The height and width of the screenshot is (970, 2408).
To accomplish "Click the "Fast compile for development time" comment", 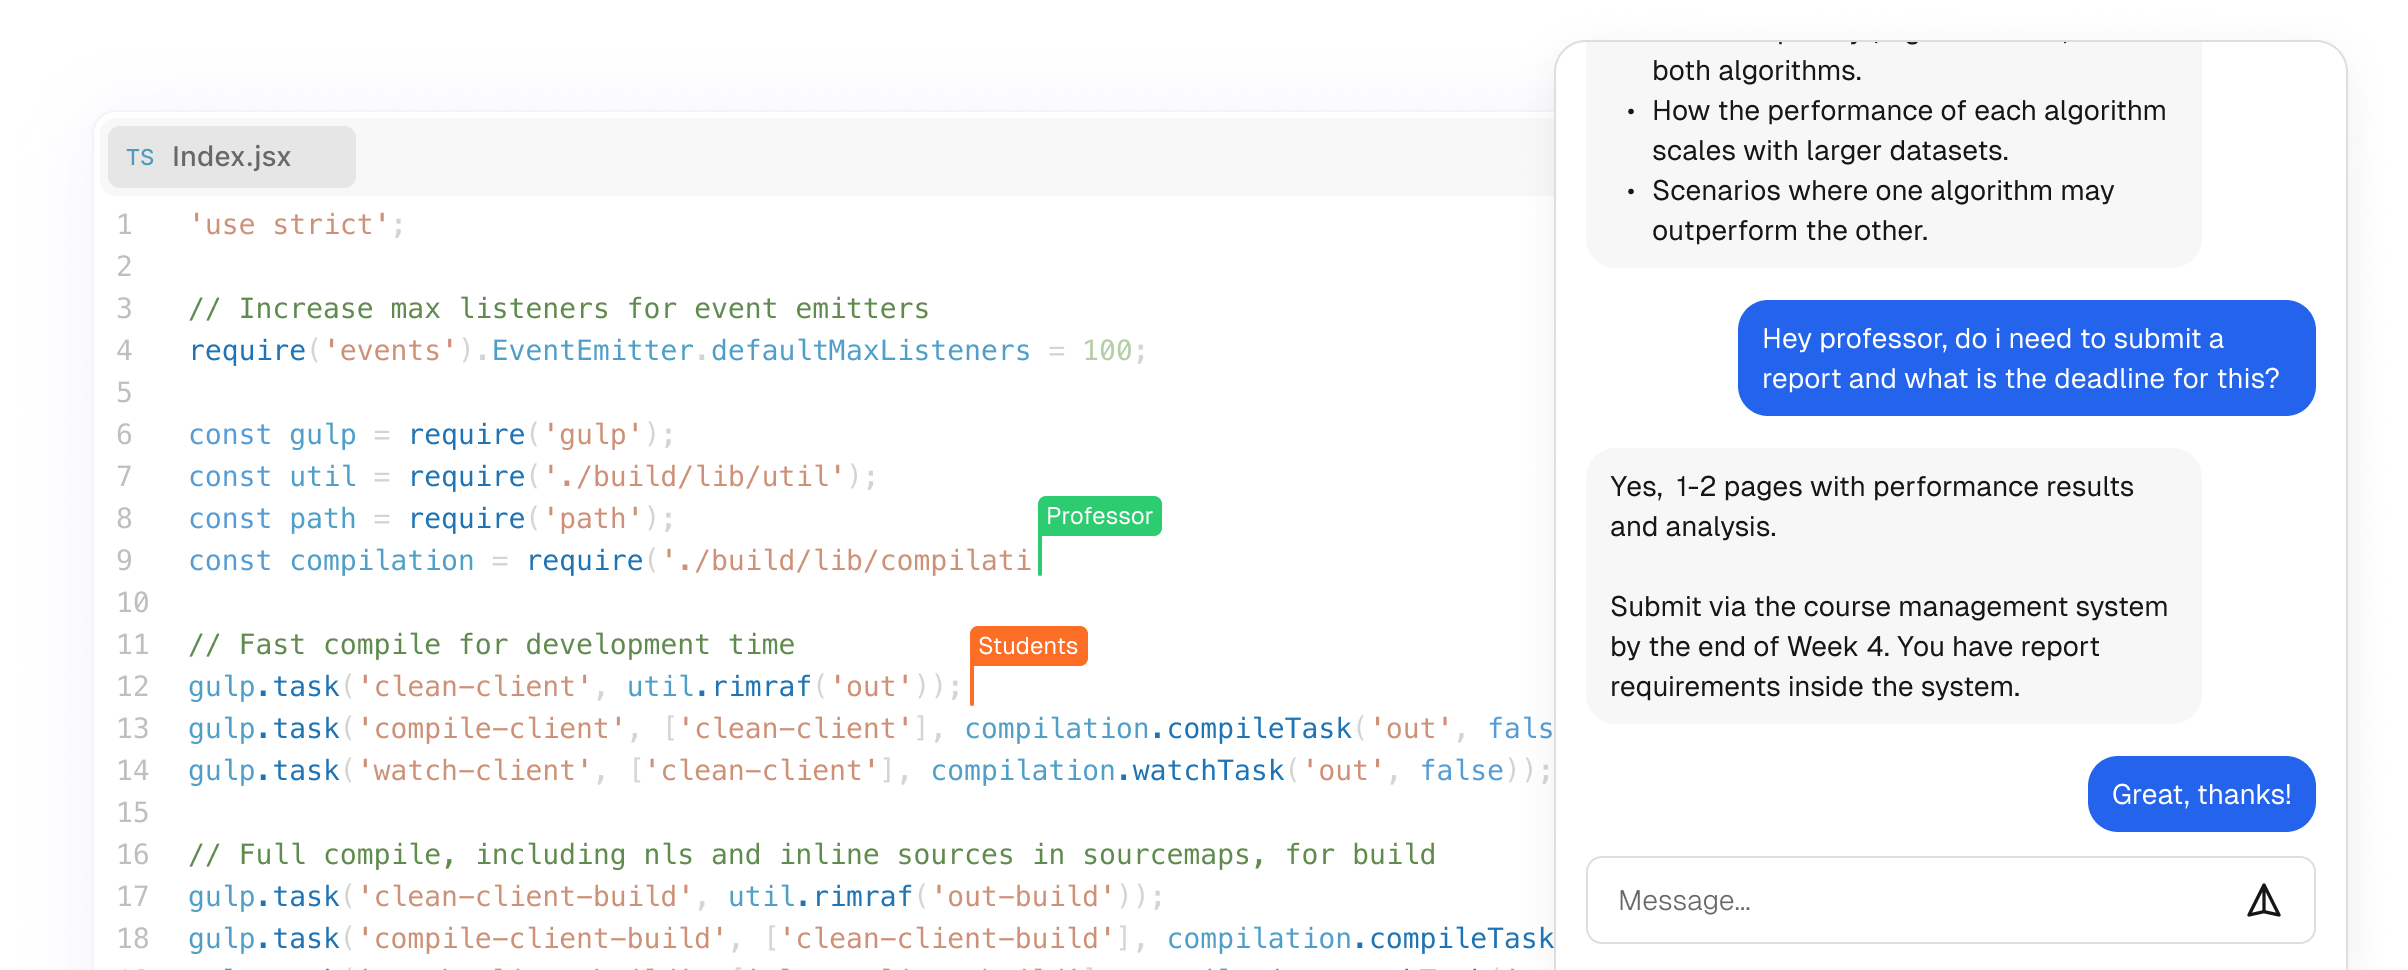I will pos(492,645).
